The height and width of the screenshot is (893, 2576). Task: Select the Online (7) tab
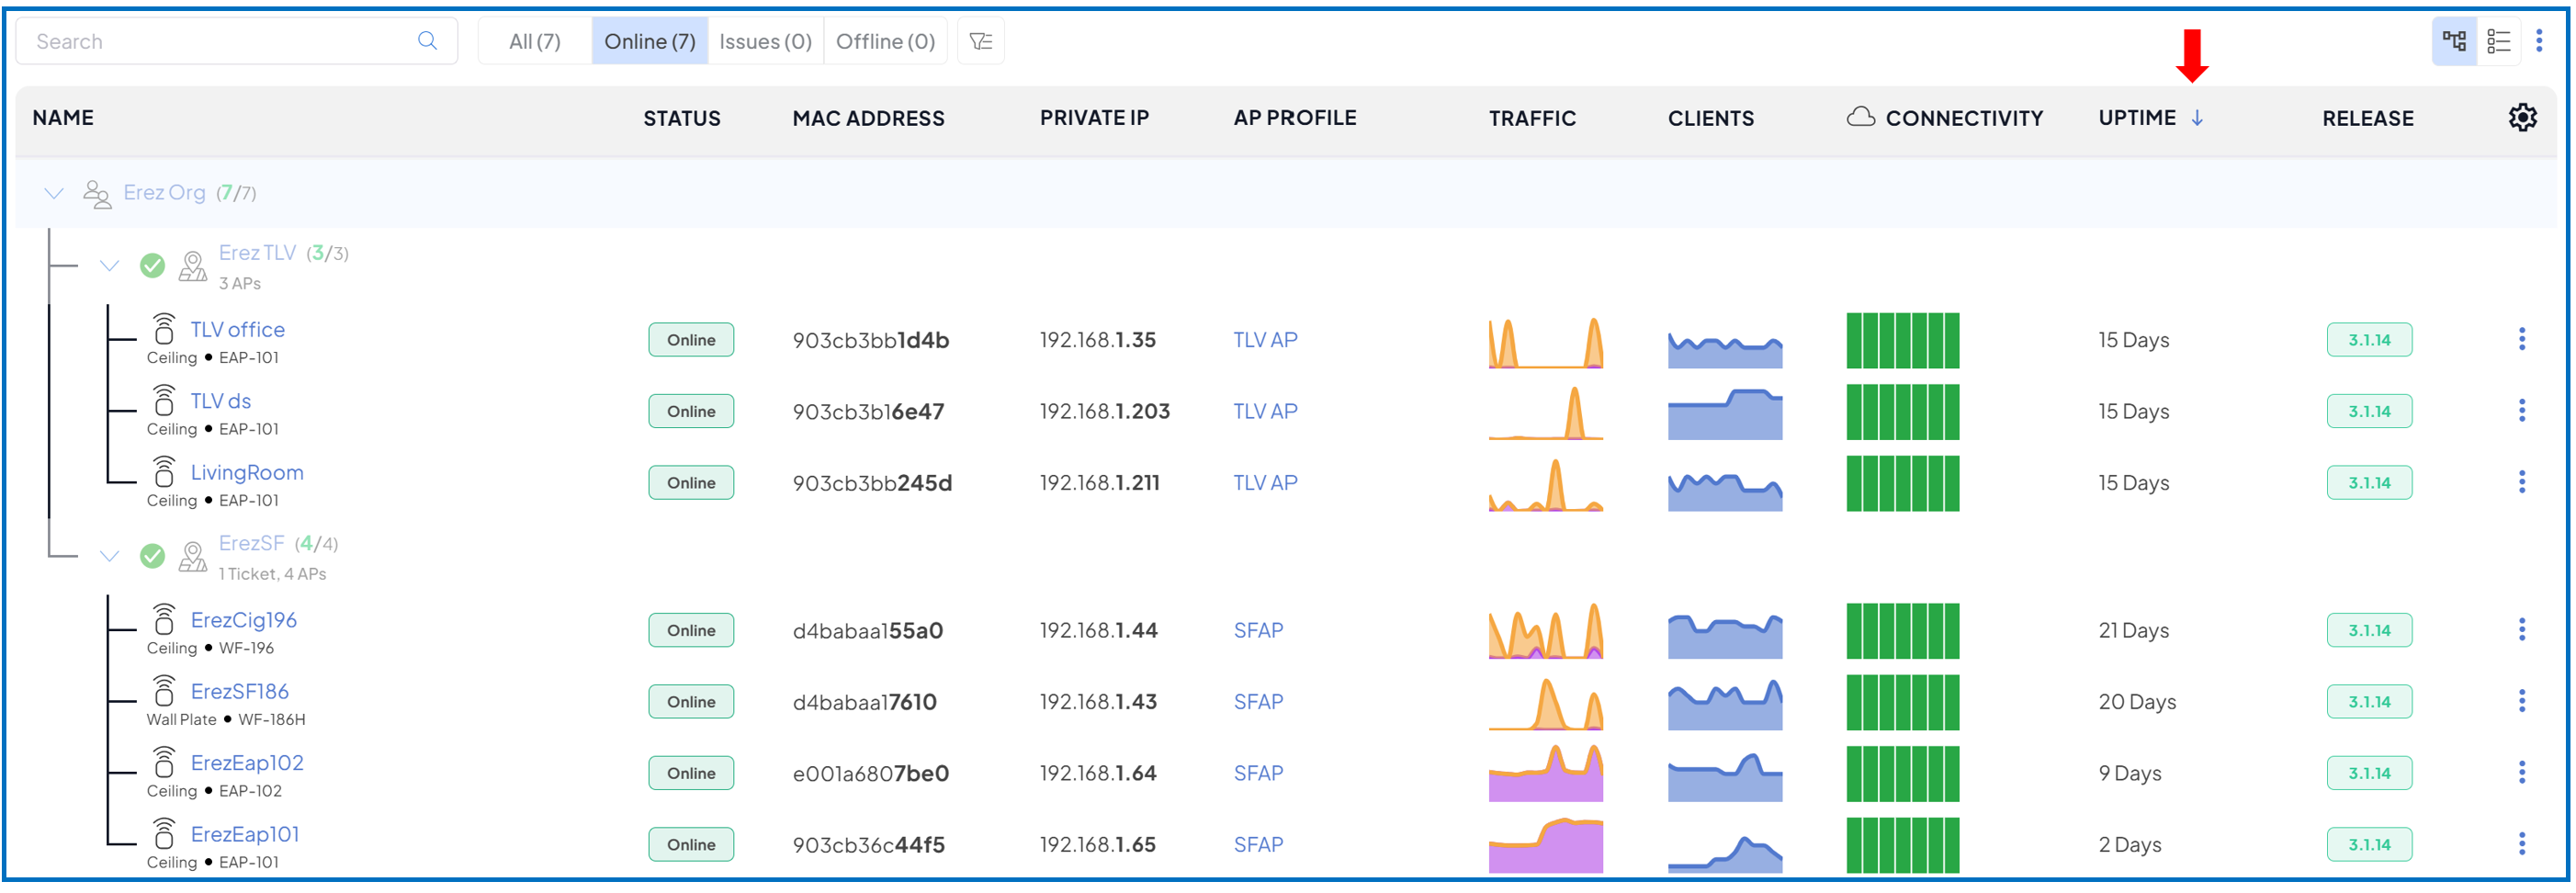pyautogui.click(x=650, y=41)
